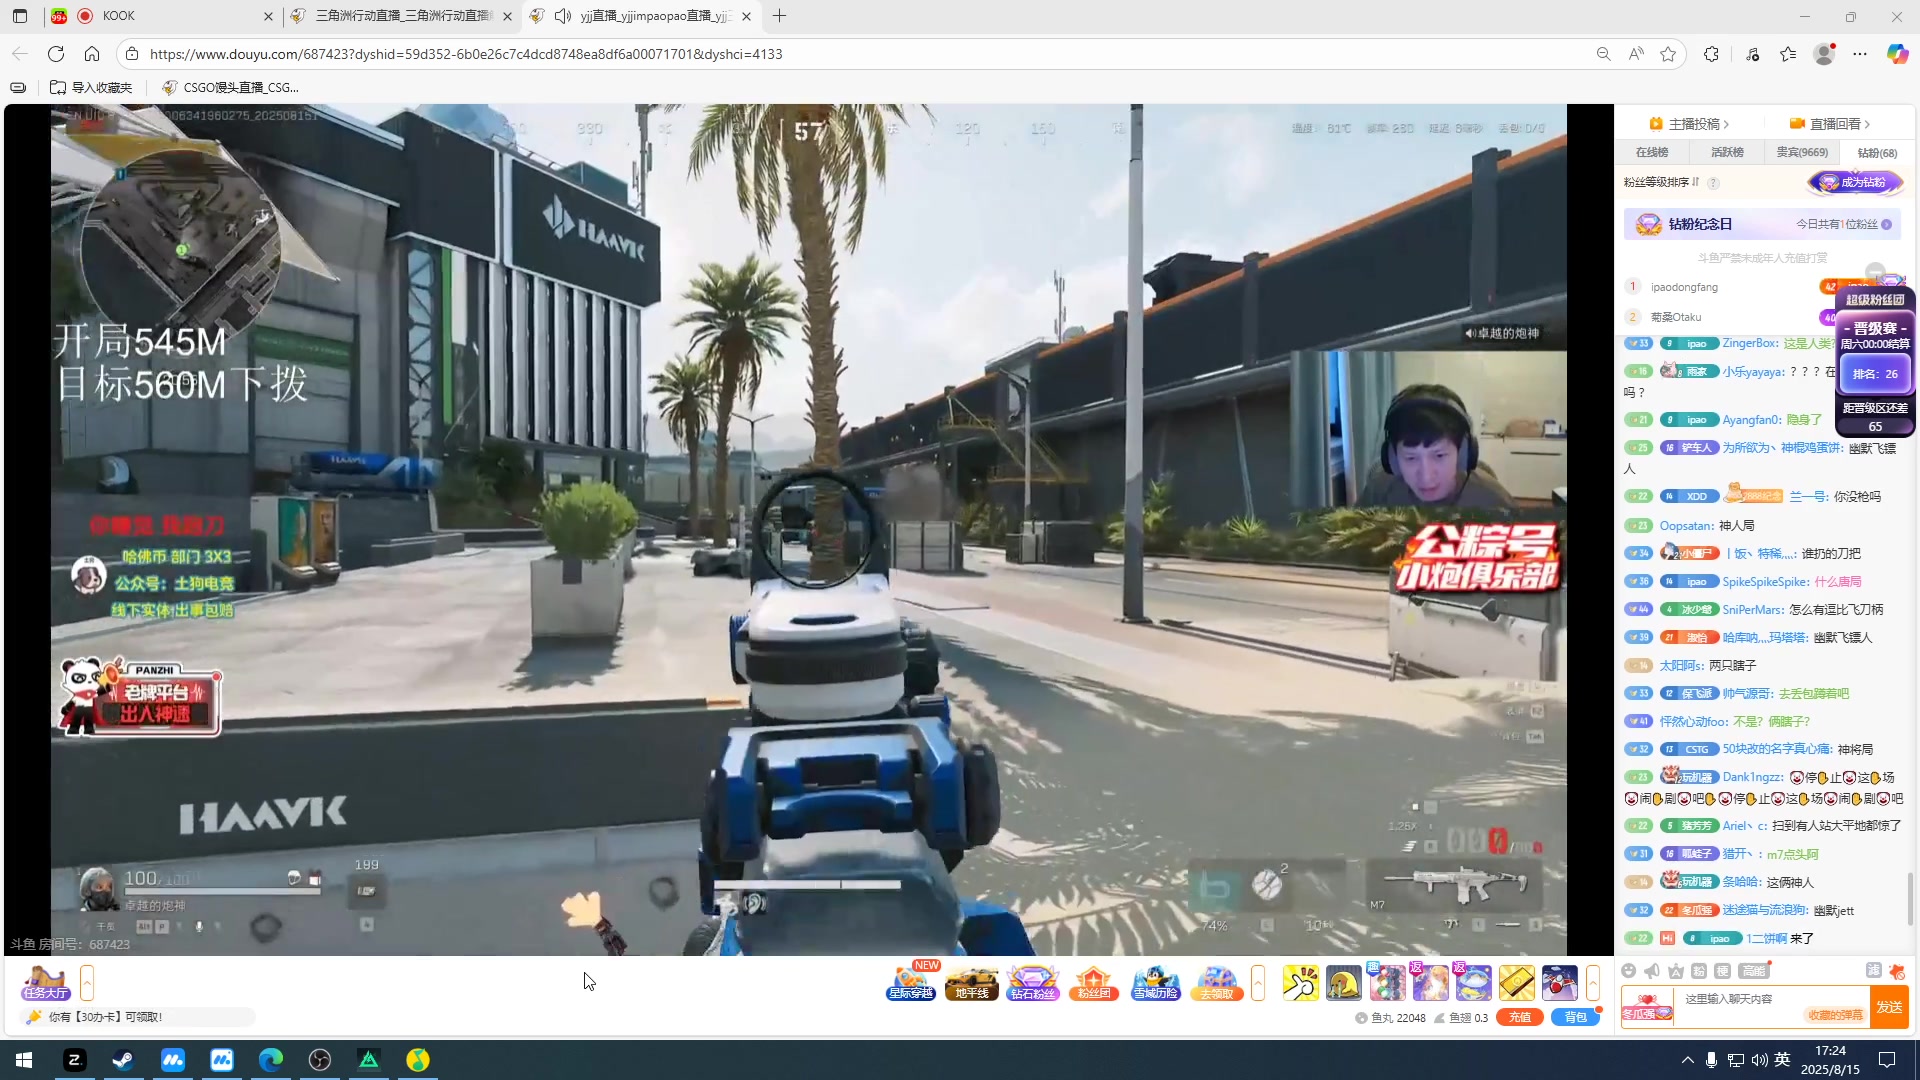Image resolution: width=1920 pixels, height=1080 pixels.
Task: Open browser settings and more menu
Action: tap(1860, 54)
